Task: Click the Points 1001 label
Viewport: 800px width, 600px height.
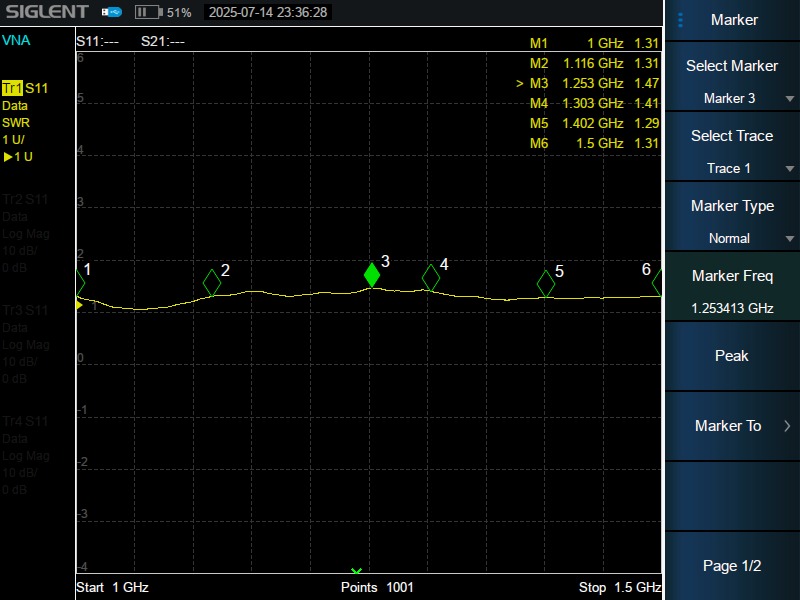Action: tap(377, 587)
